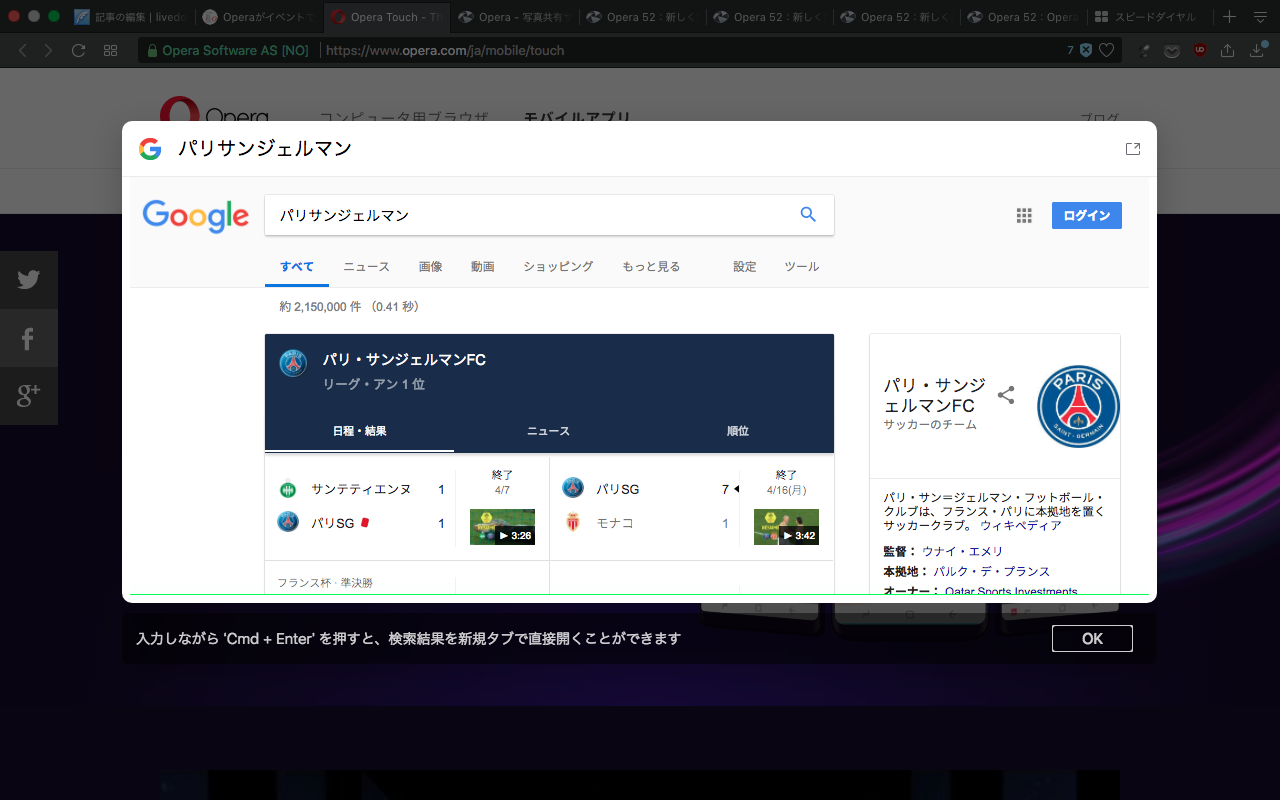
Task: Click the Google+ share sidebar icon
Action: tap(28, 396)
